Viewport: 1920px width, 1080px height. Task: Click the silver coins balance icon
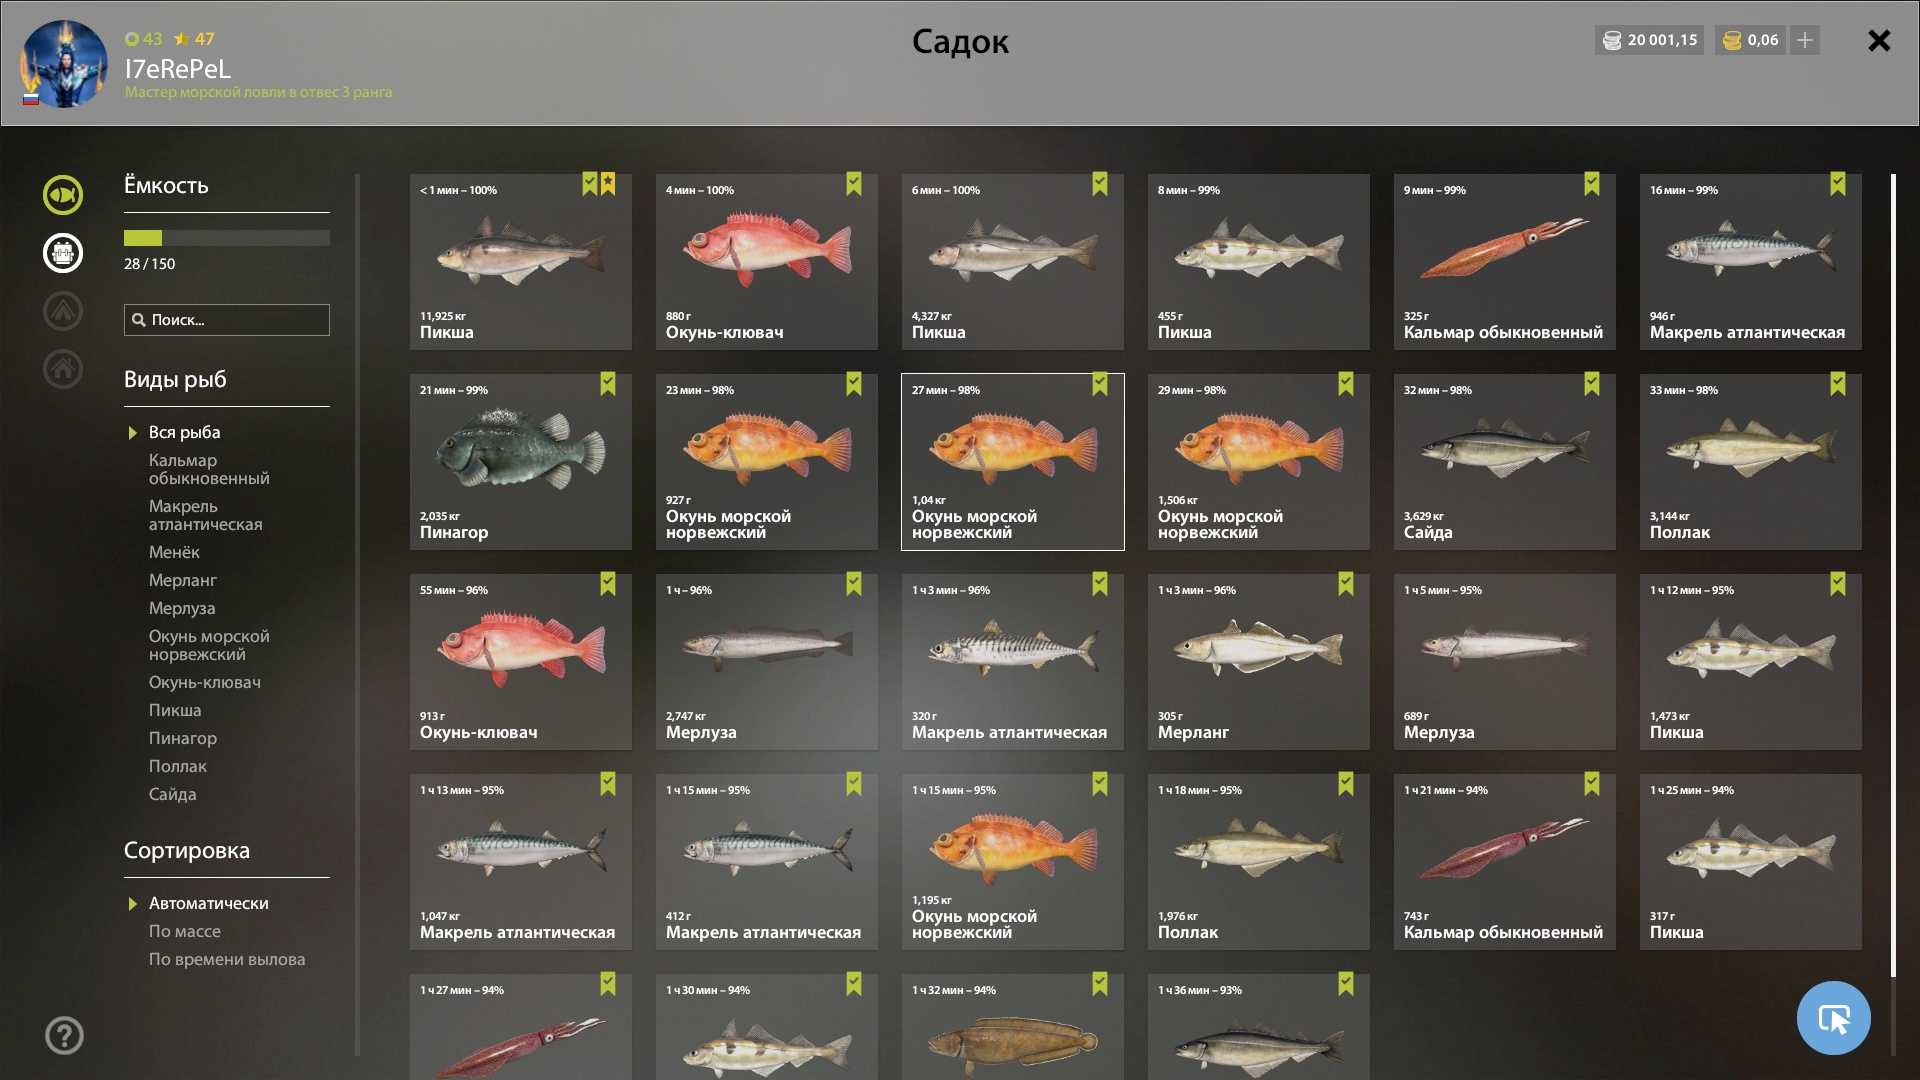(x=1612, y=40)
